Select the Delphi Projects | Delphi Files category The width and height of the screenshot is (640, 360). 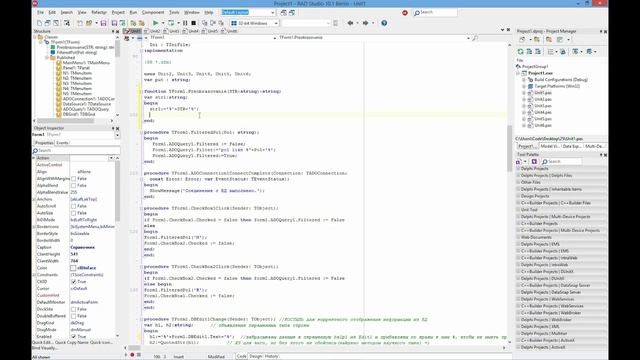(x=562, y=176)
